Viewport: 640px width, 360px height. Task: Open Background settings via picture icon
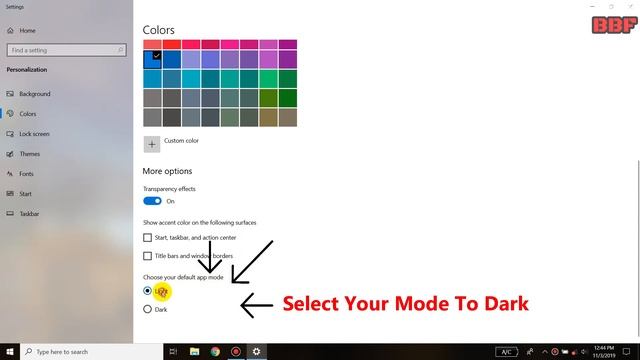10,93
